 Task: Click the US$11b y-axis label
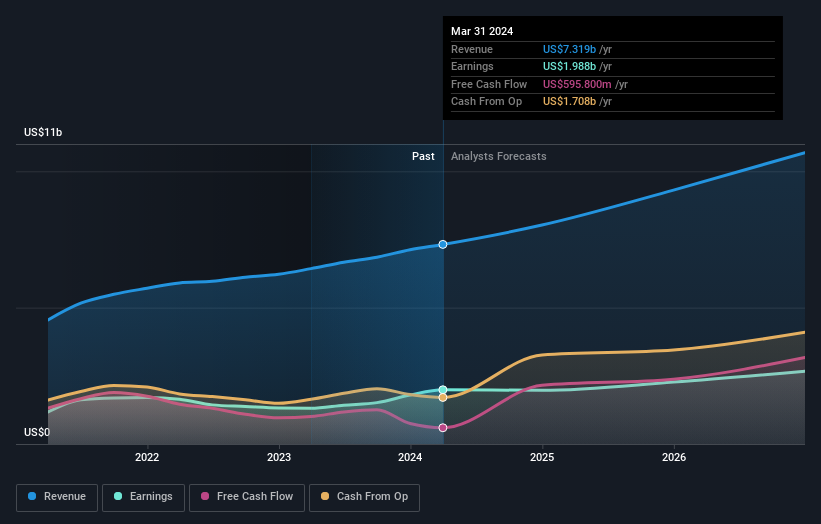(43, 132)
